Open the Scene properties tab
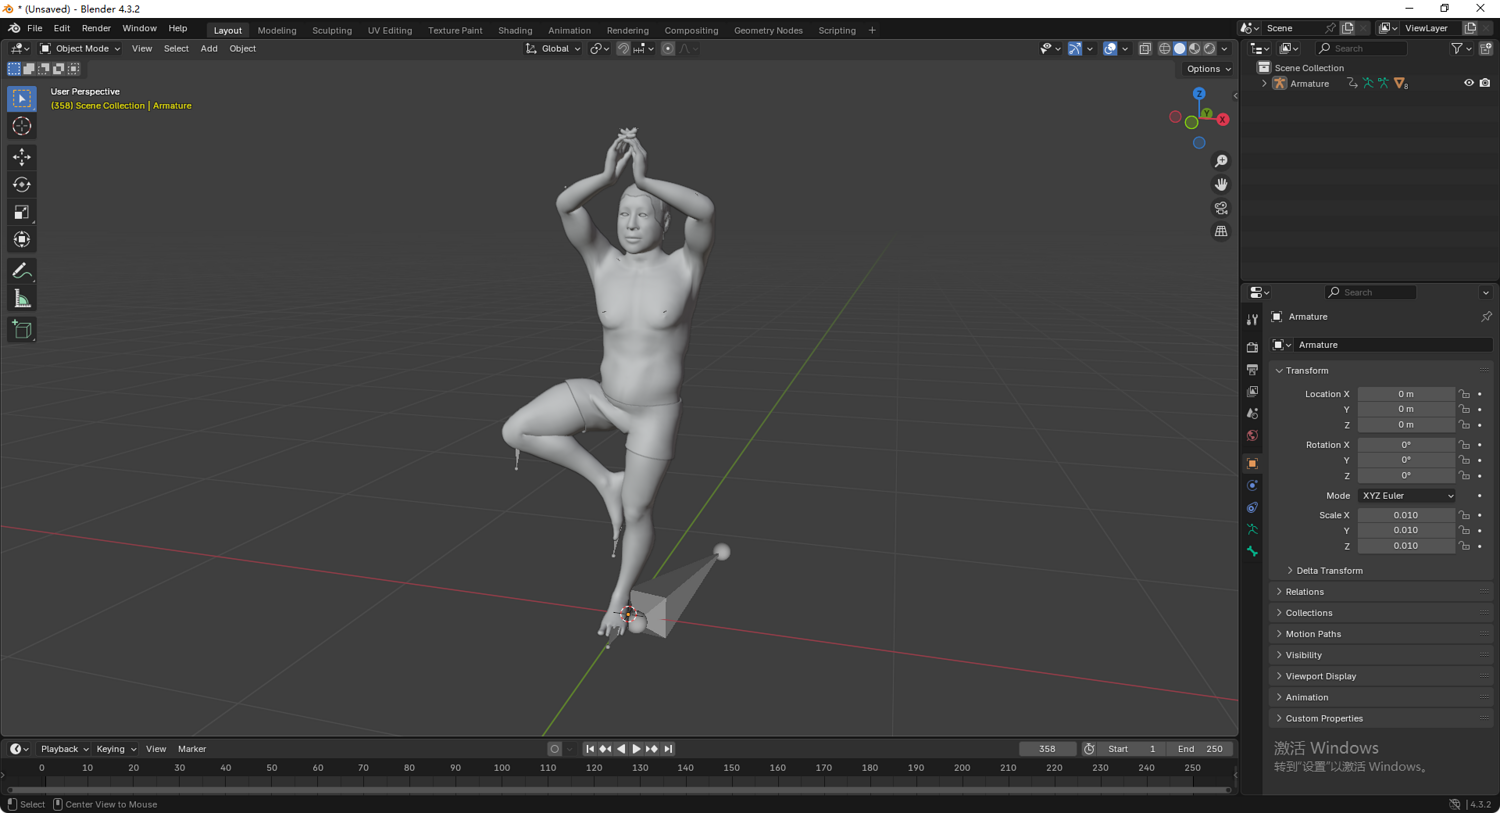The height and width of the screenshot is (813, 1500). [x=1252, y=414]
